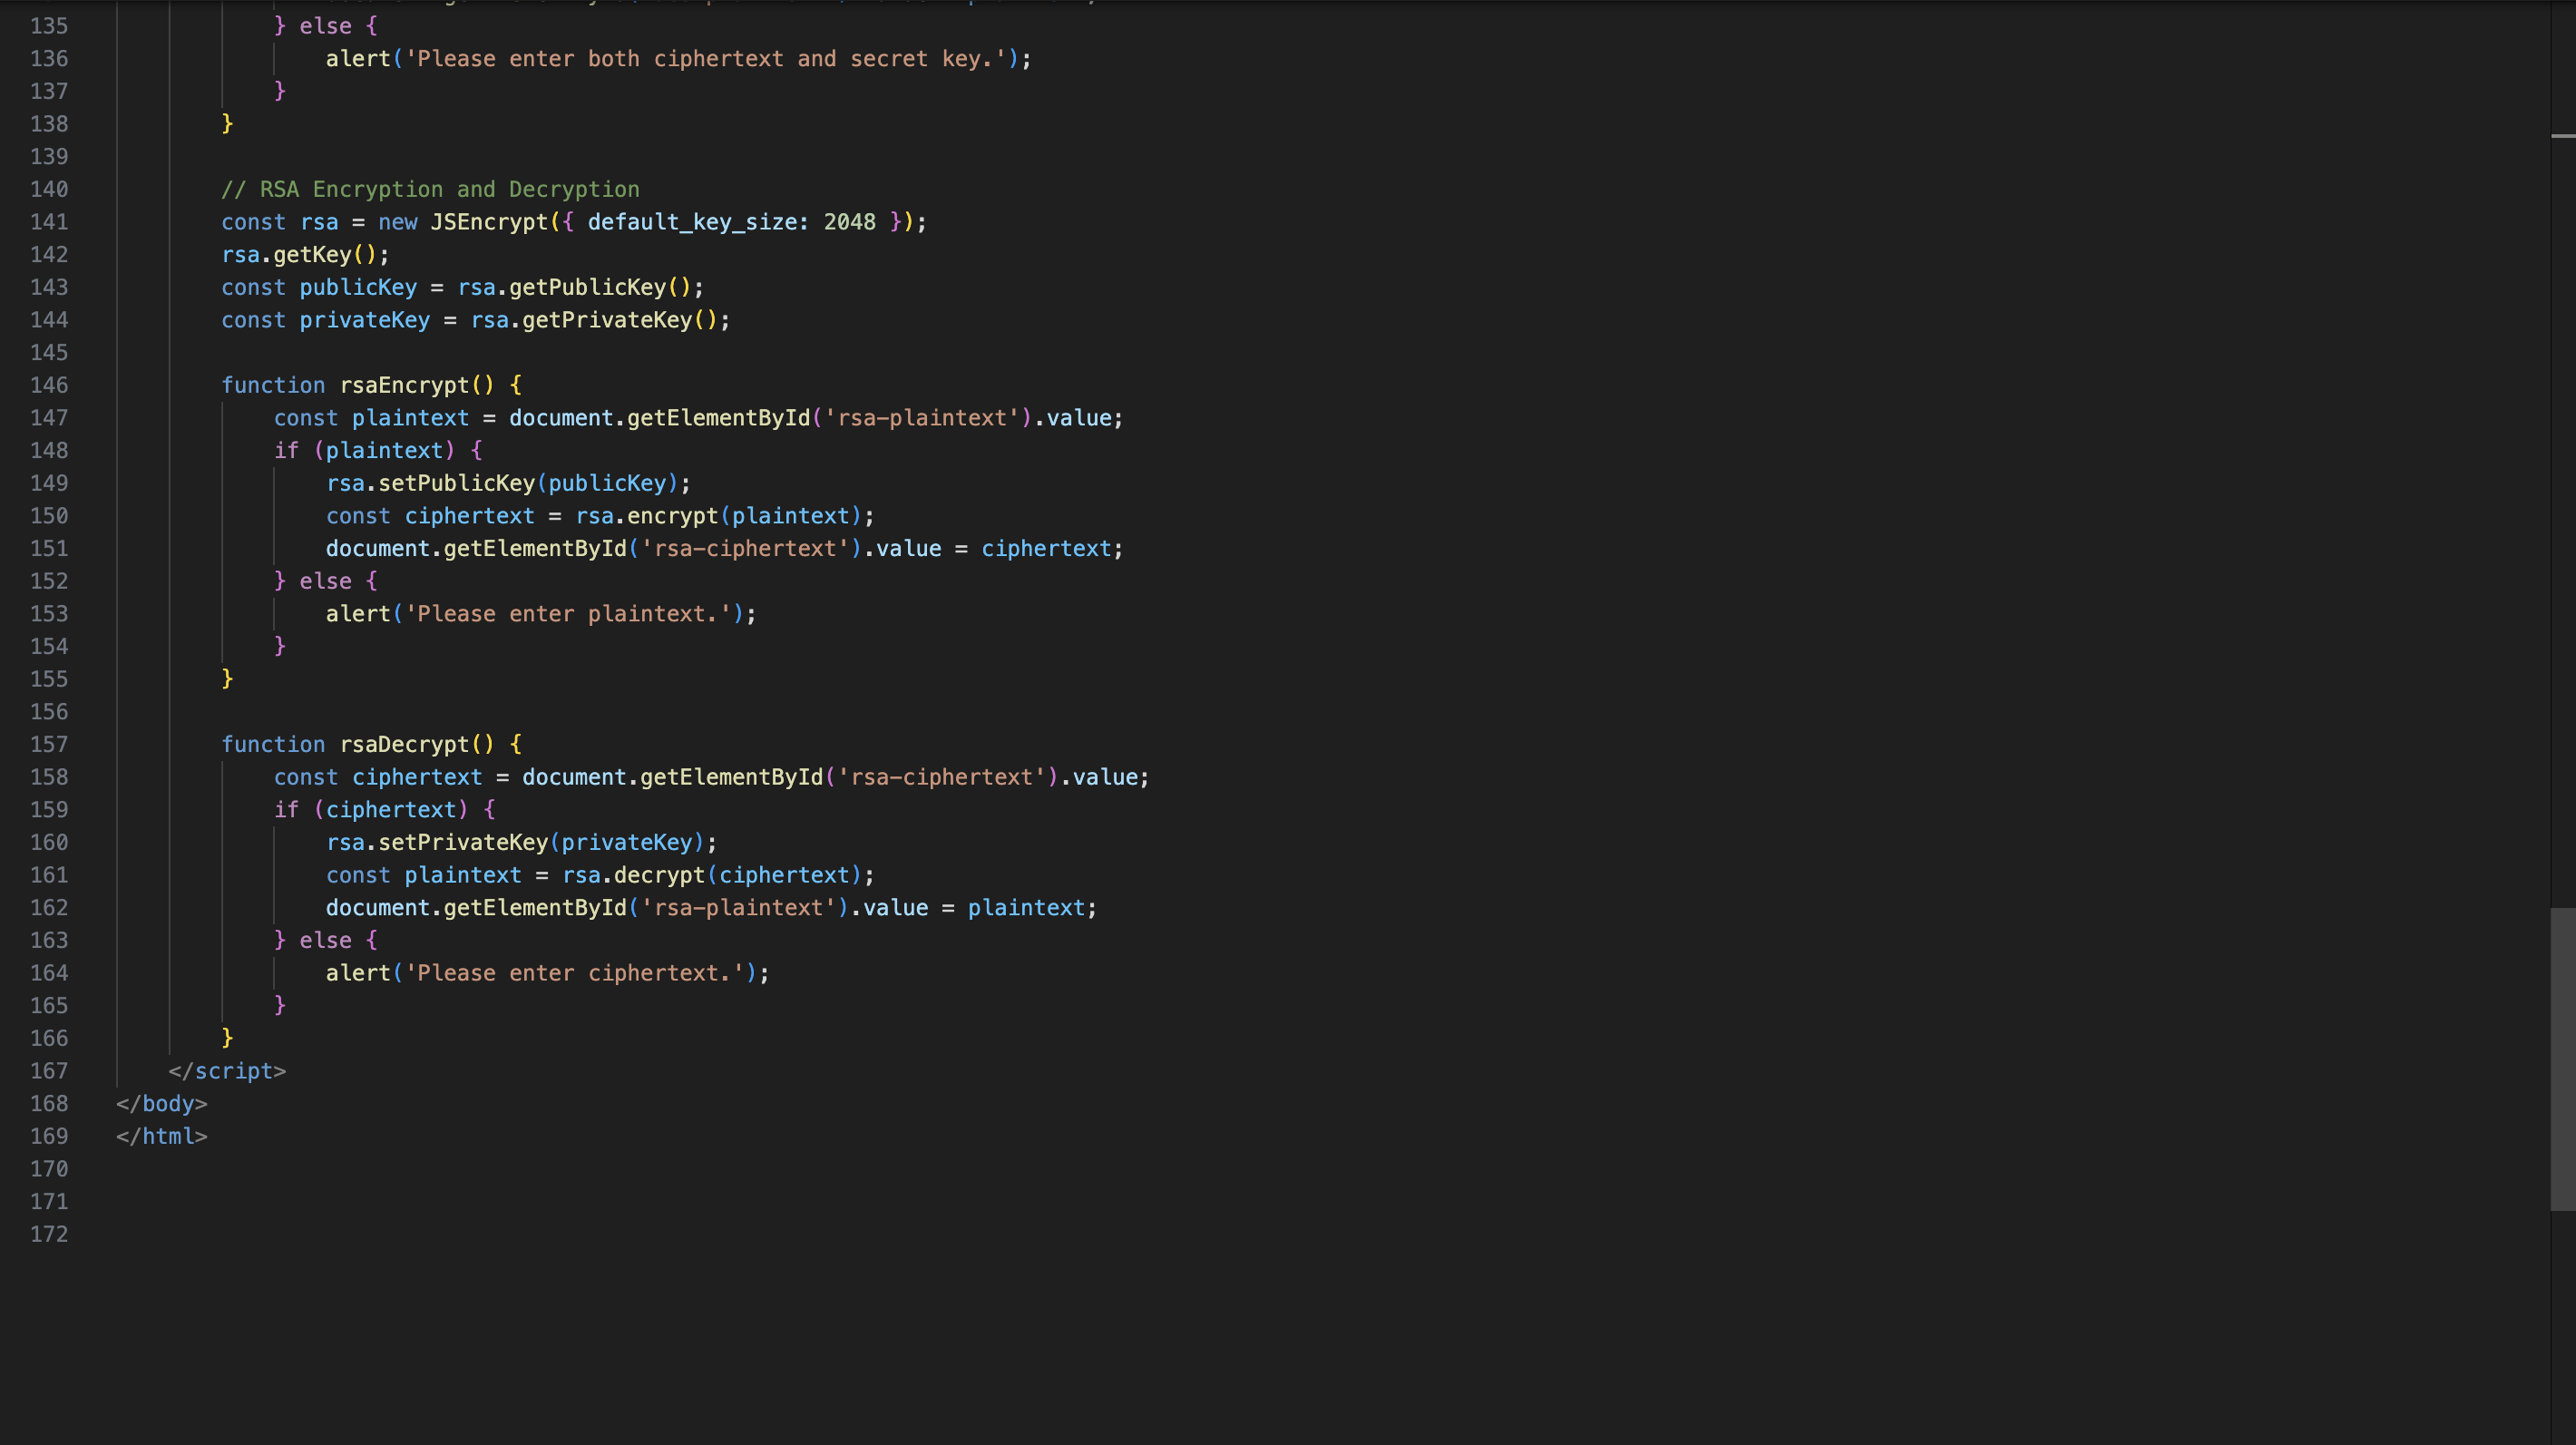Screen dimensions: 2576x1445
Task: Click the RSA Encryption and Decryption comment
Action: [x=430, y=189]
